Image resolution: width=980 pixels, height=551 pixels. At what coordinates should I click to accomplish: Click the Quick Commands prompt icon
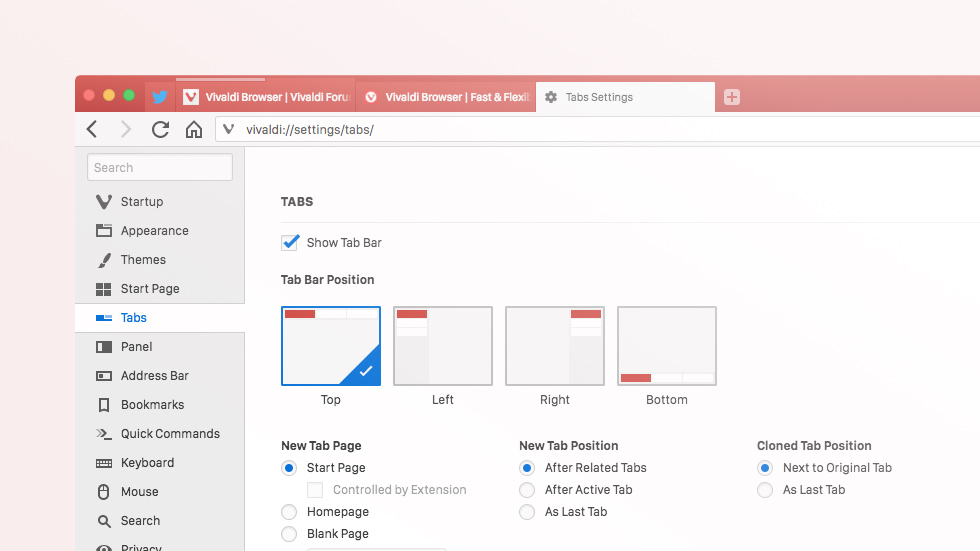point(104,434)
